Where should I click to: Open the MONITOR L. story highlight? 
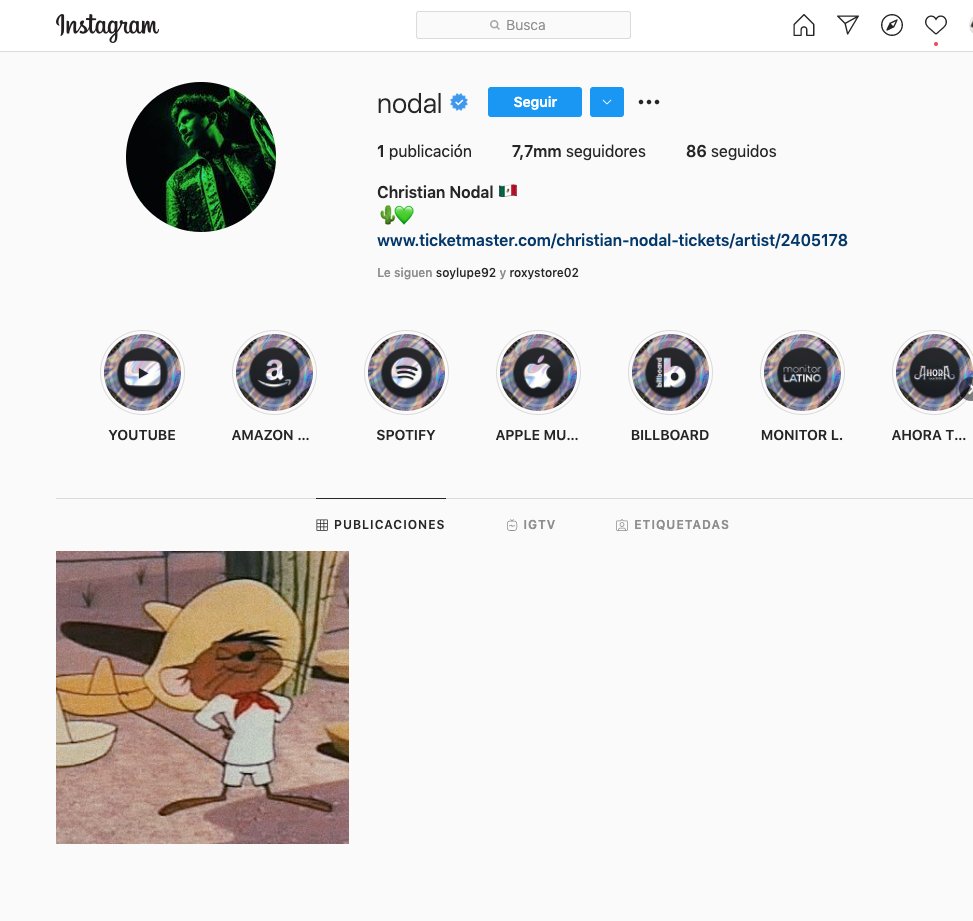(x=802, y=372)
